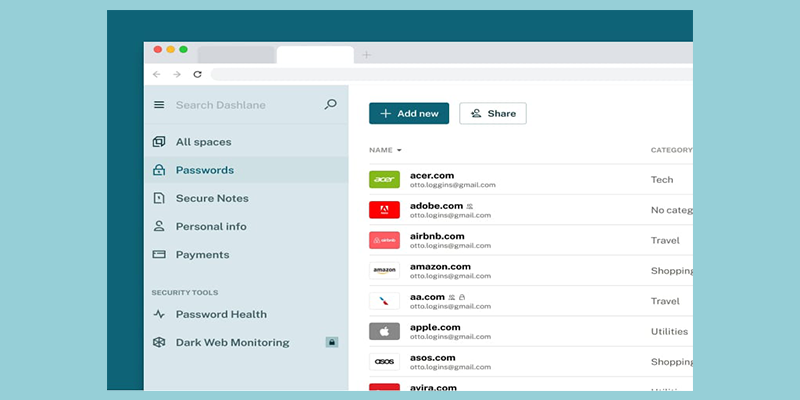Click the Payments card icon
Viewport: 800px width, 400px height.
(159, 254)
